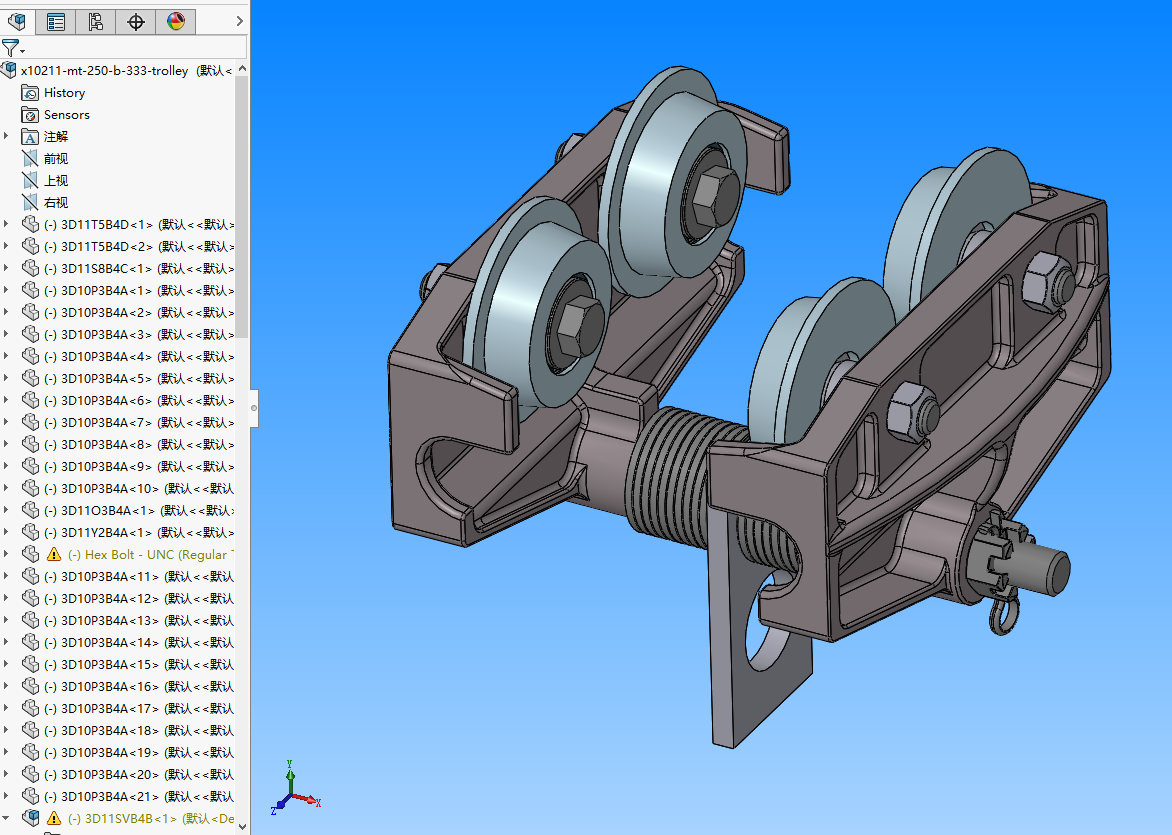Select the Hex Bolt - UNC component
Image resolution: width=1172 pixels, height=835 pixels.
150,554
